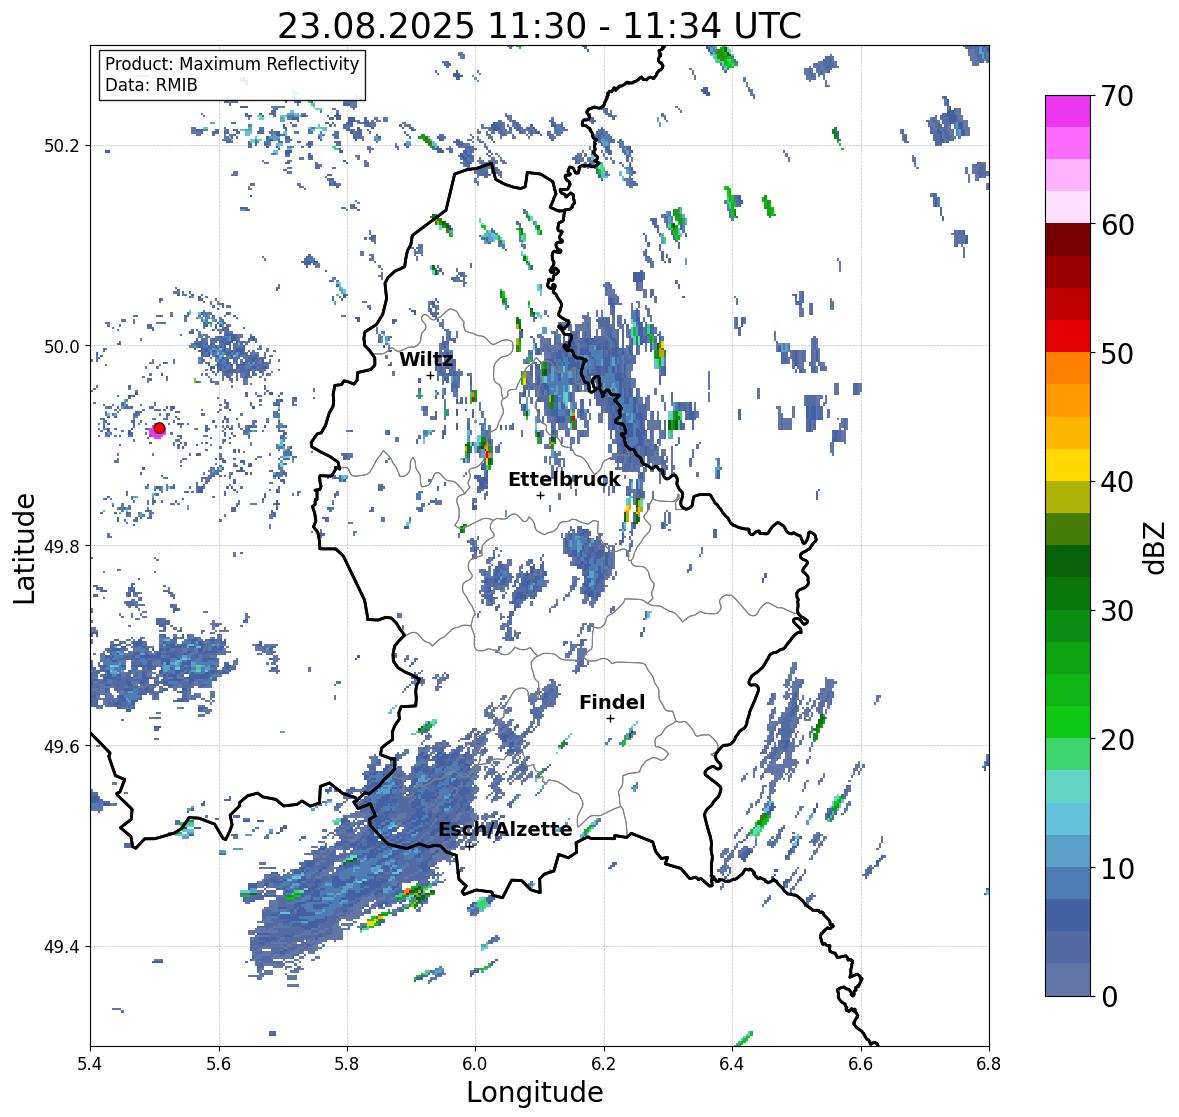Click the latitude tick label 50.0
The height and width of the screenshot is (1117, 1179).
(62, 347)
